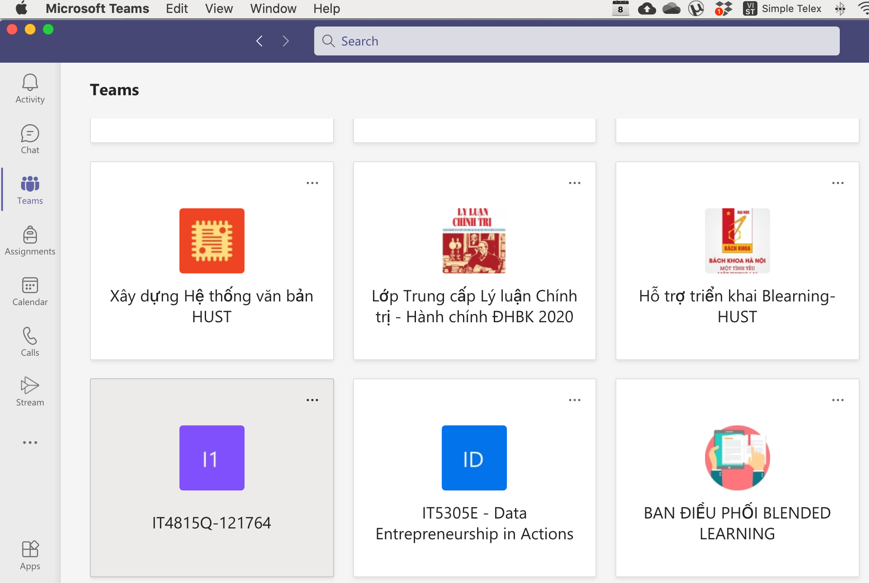Go forward with the right arrow

click(x=286, y=41)
